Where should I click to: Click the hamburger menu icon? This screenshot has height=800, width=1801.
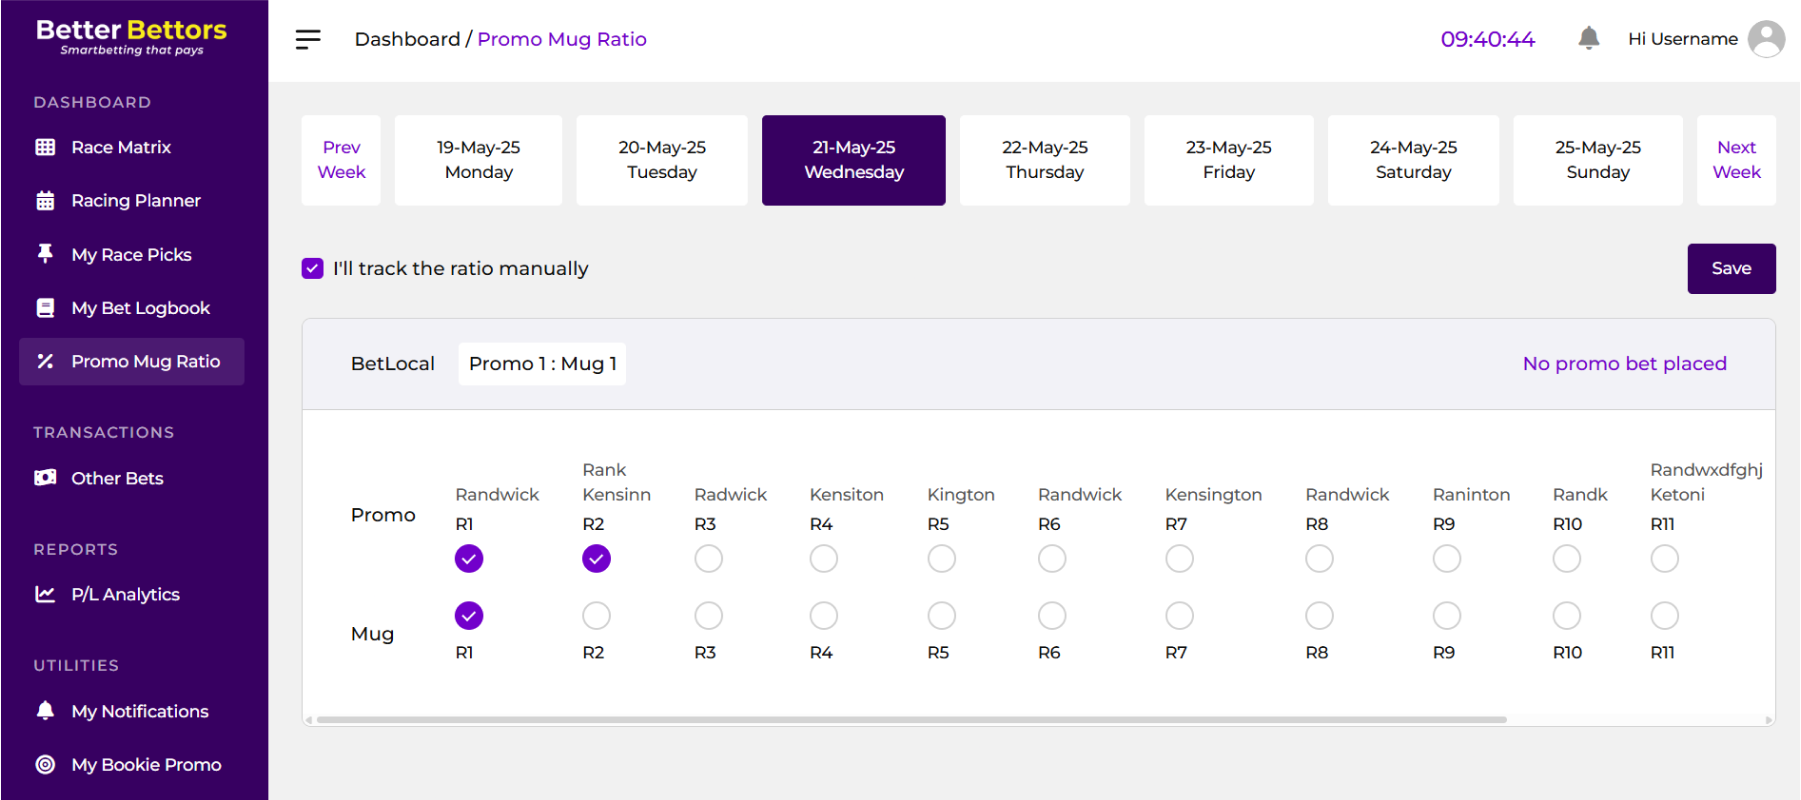pyautogui.click(x=308, y=39)
